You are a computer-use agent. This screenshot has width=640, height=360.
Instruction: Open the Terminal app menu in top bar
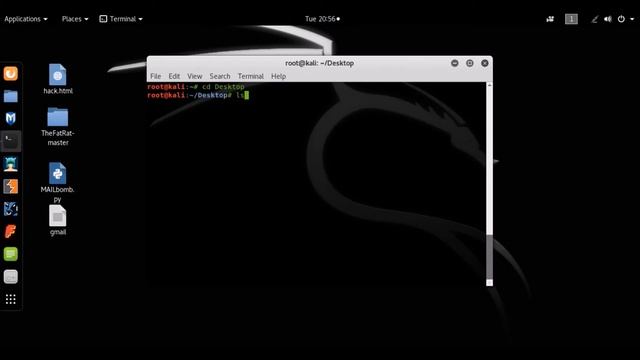click(x=121, y=19)
